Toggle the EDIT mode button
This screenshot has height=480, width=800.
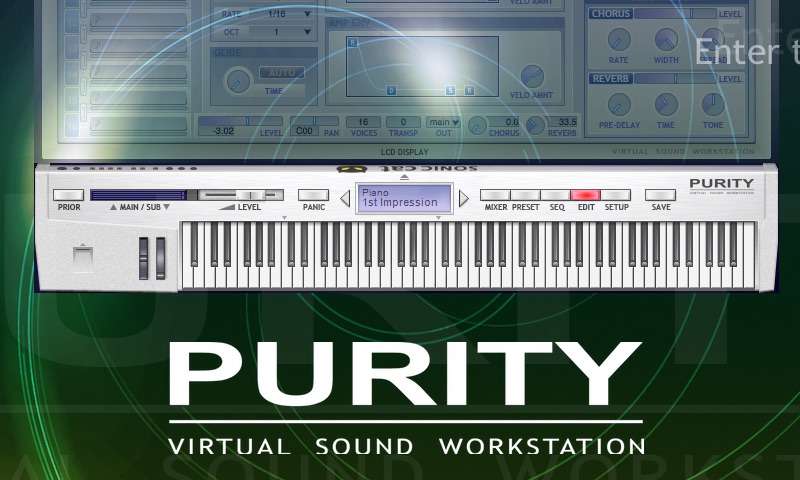coord(585,195)
